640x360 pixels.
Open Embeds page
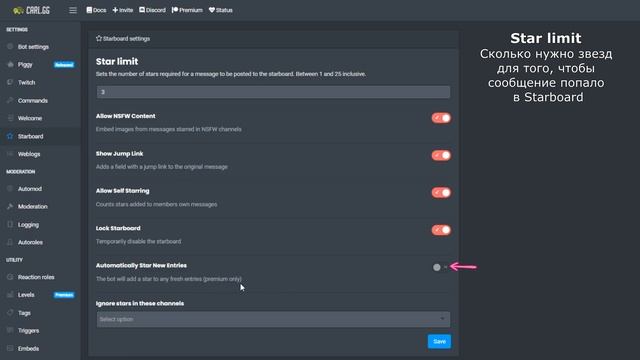[x=28, y=349]
